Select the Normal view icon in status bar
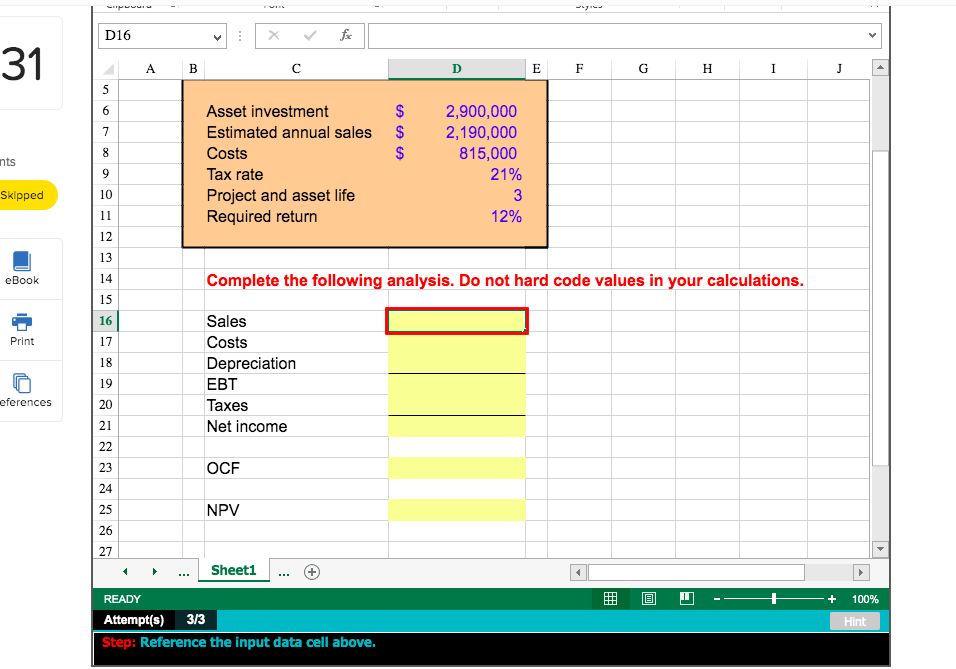The height and width of the screenshot is (669, 956). [x=610, y=598]
